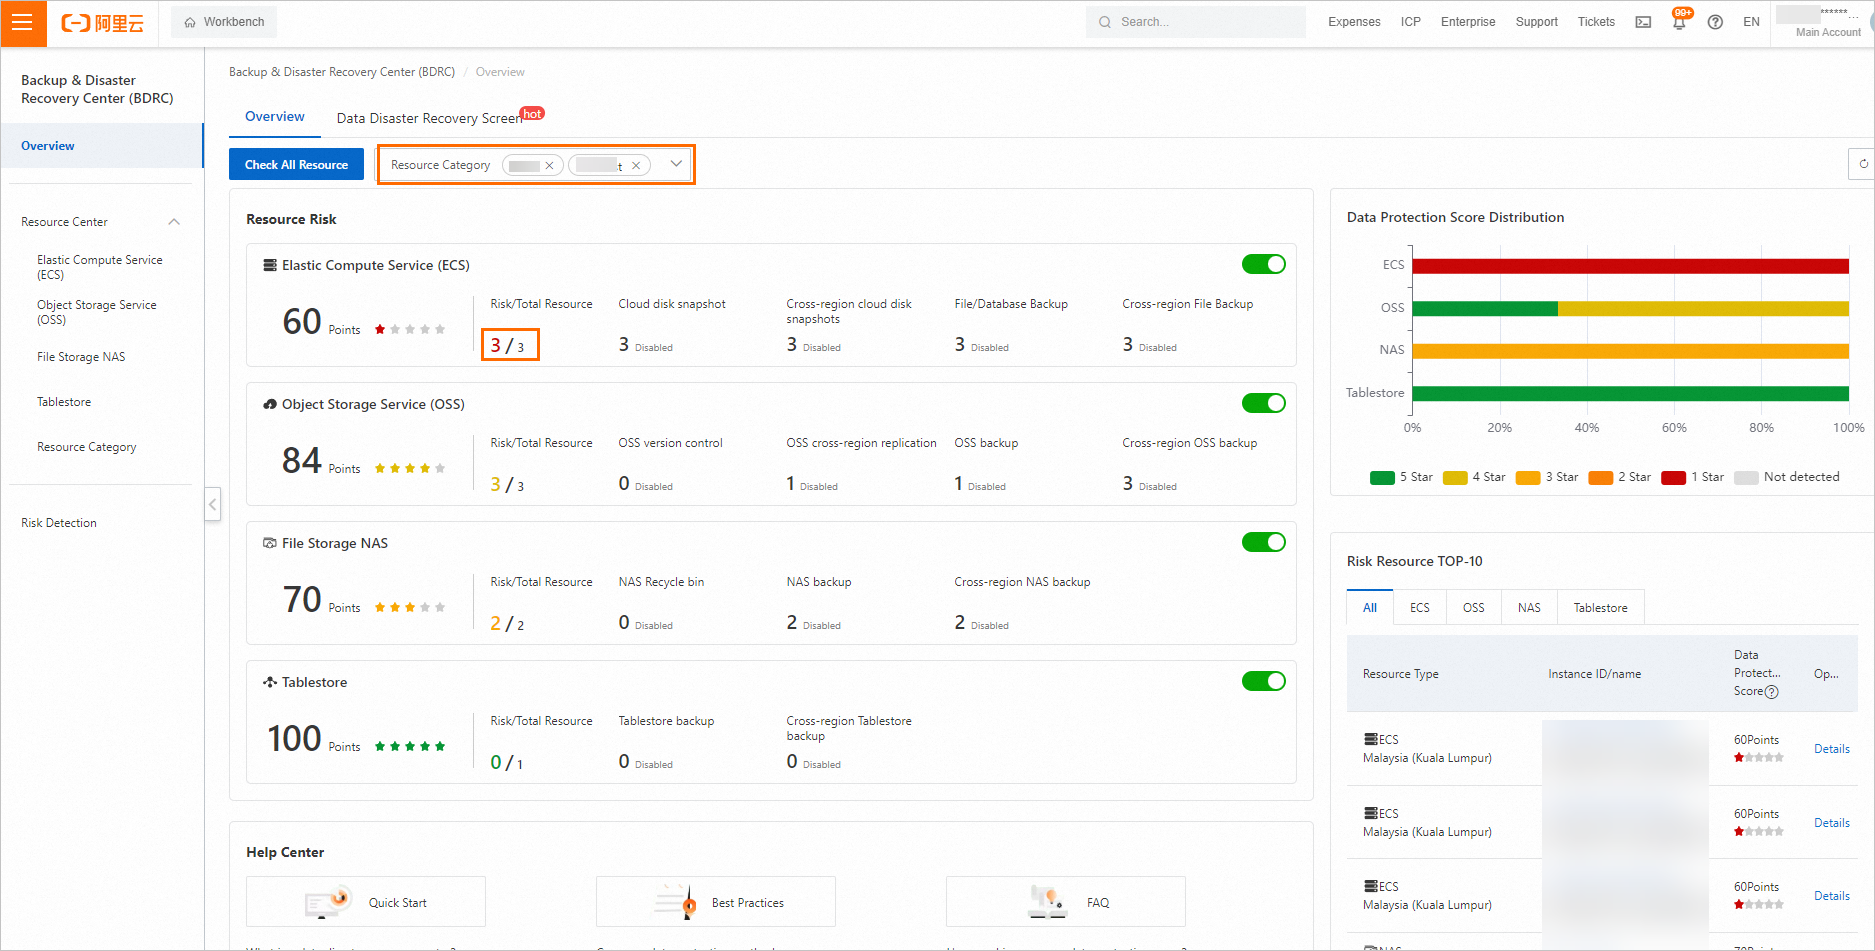Click the 3 Star orange legend swatch

click(1528, 477)
